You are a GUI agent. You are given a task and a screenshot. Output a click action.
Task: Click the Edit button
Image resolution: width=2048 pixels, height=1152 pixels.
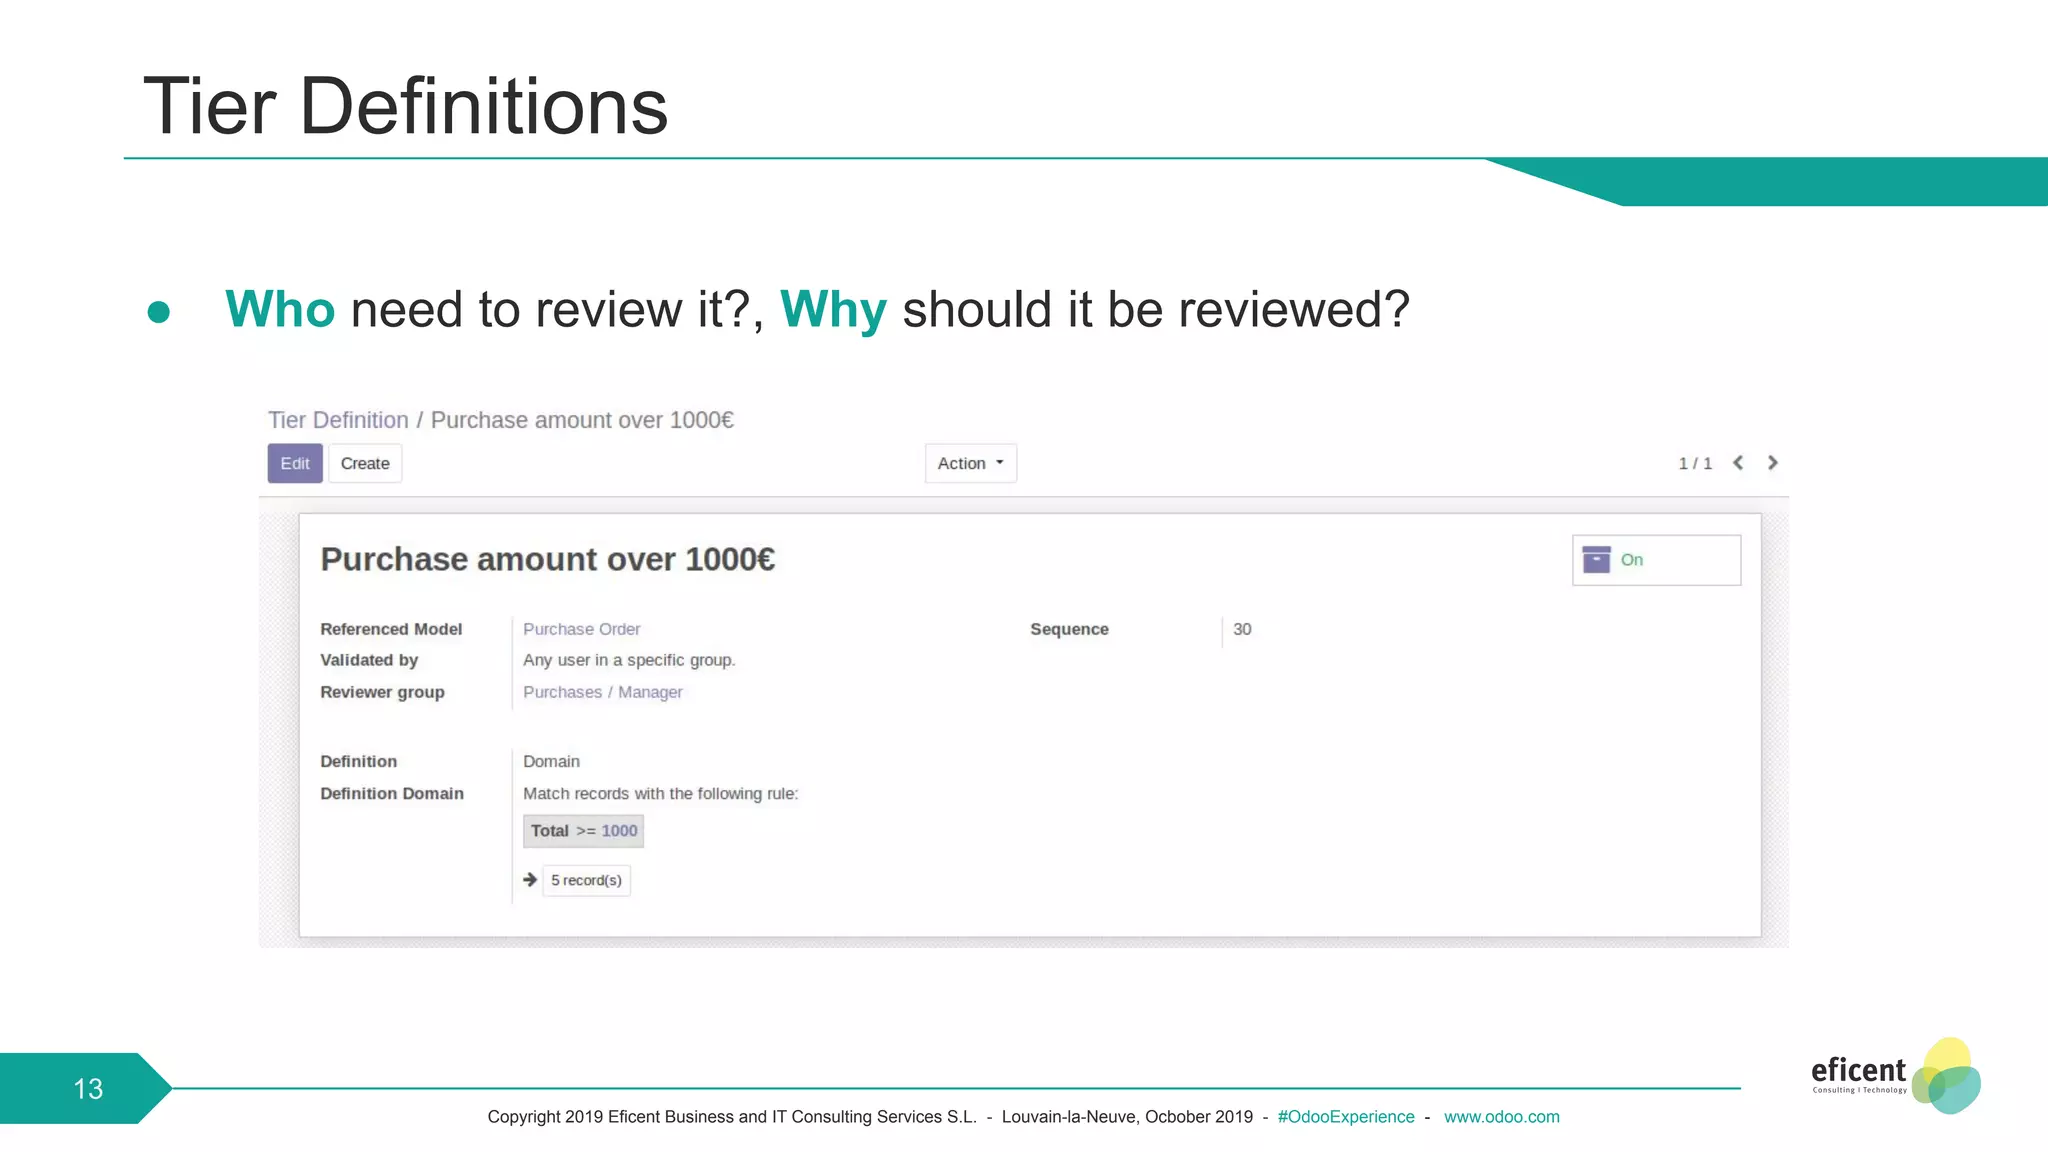click(x=295, y=463)
